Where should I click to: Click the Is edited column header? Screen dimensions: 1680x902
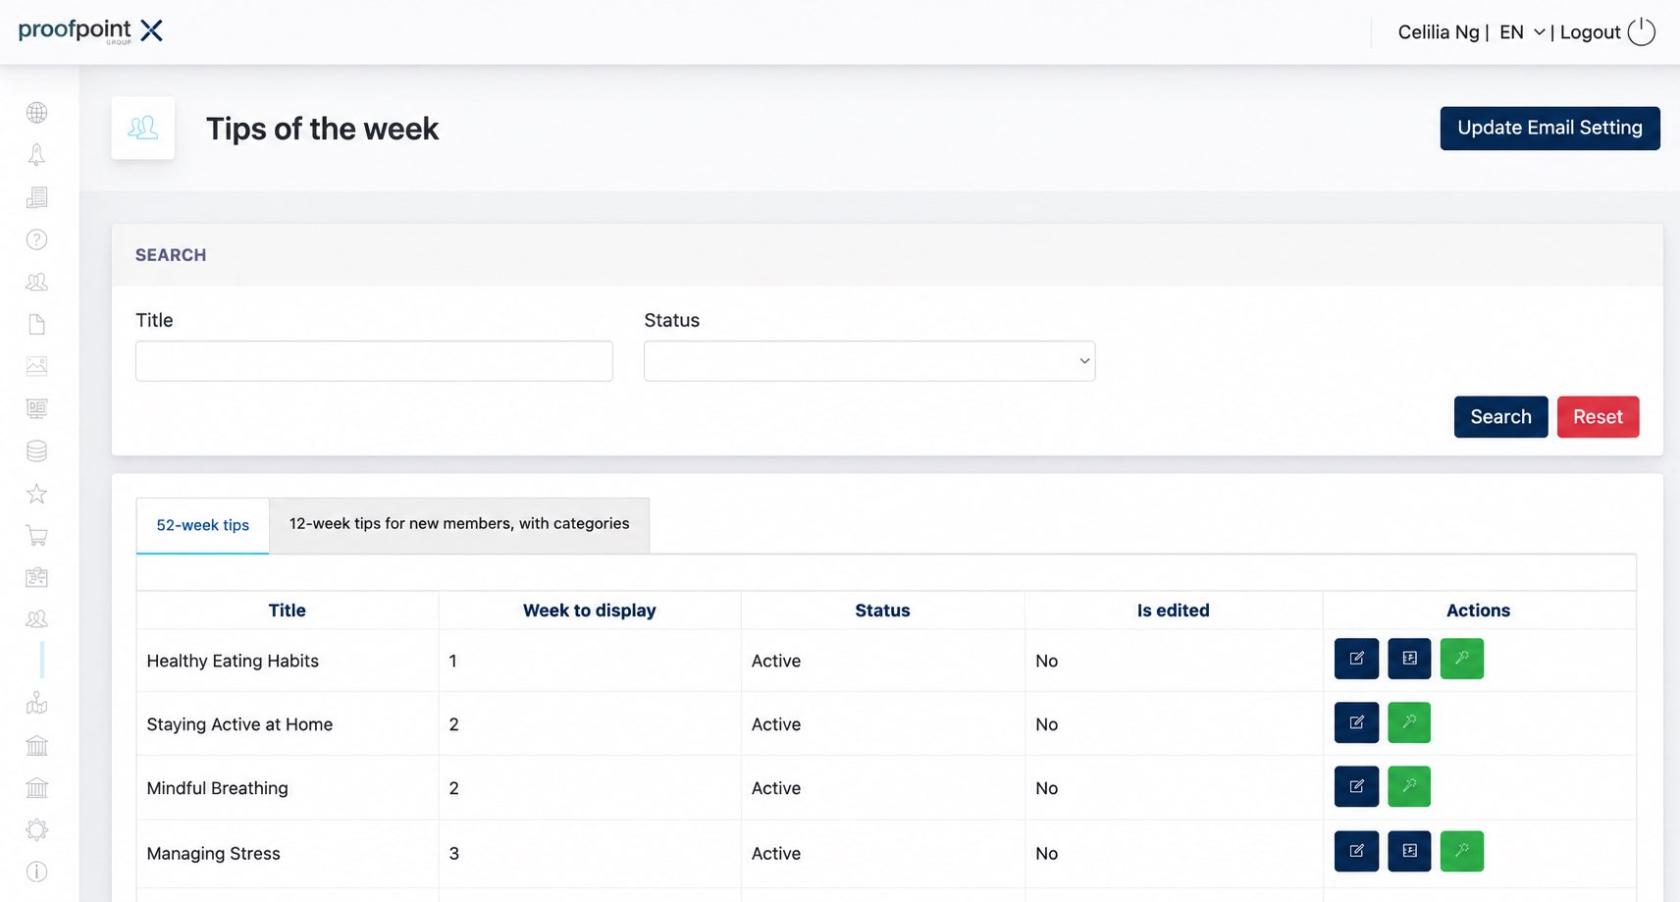click(x=1173, y=610)
